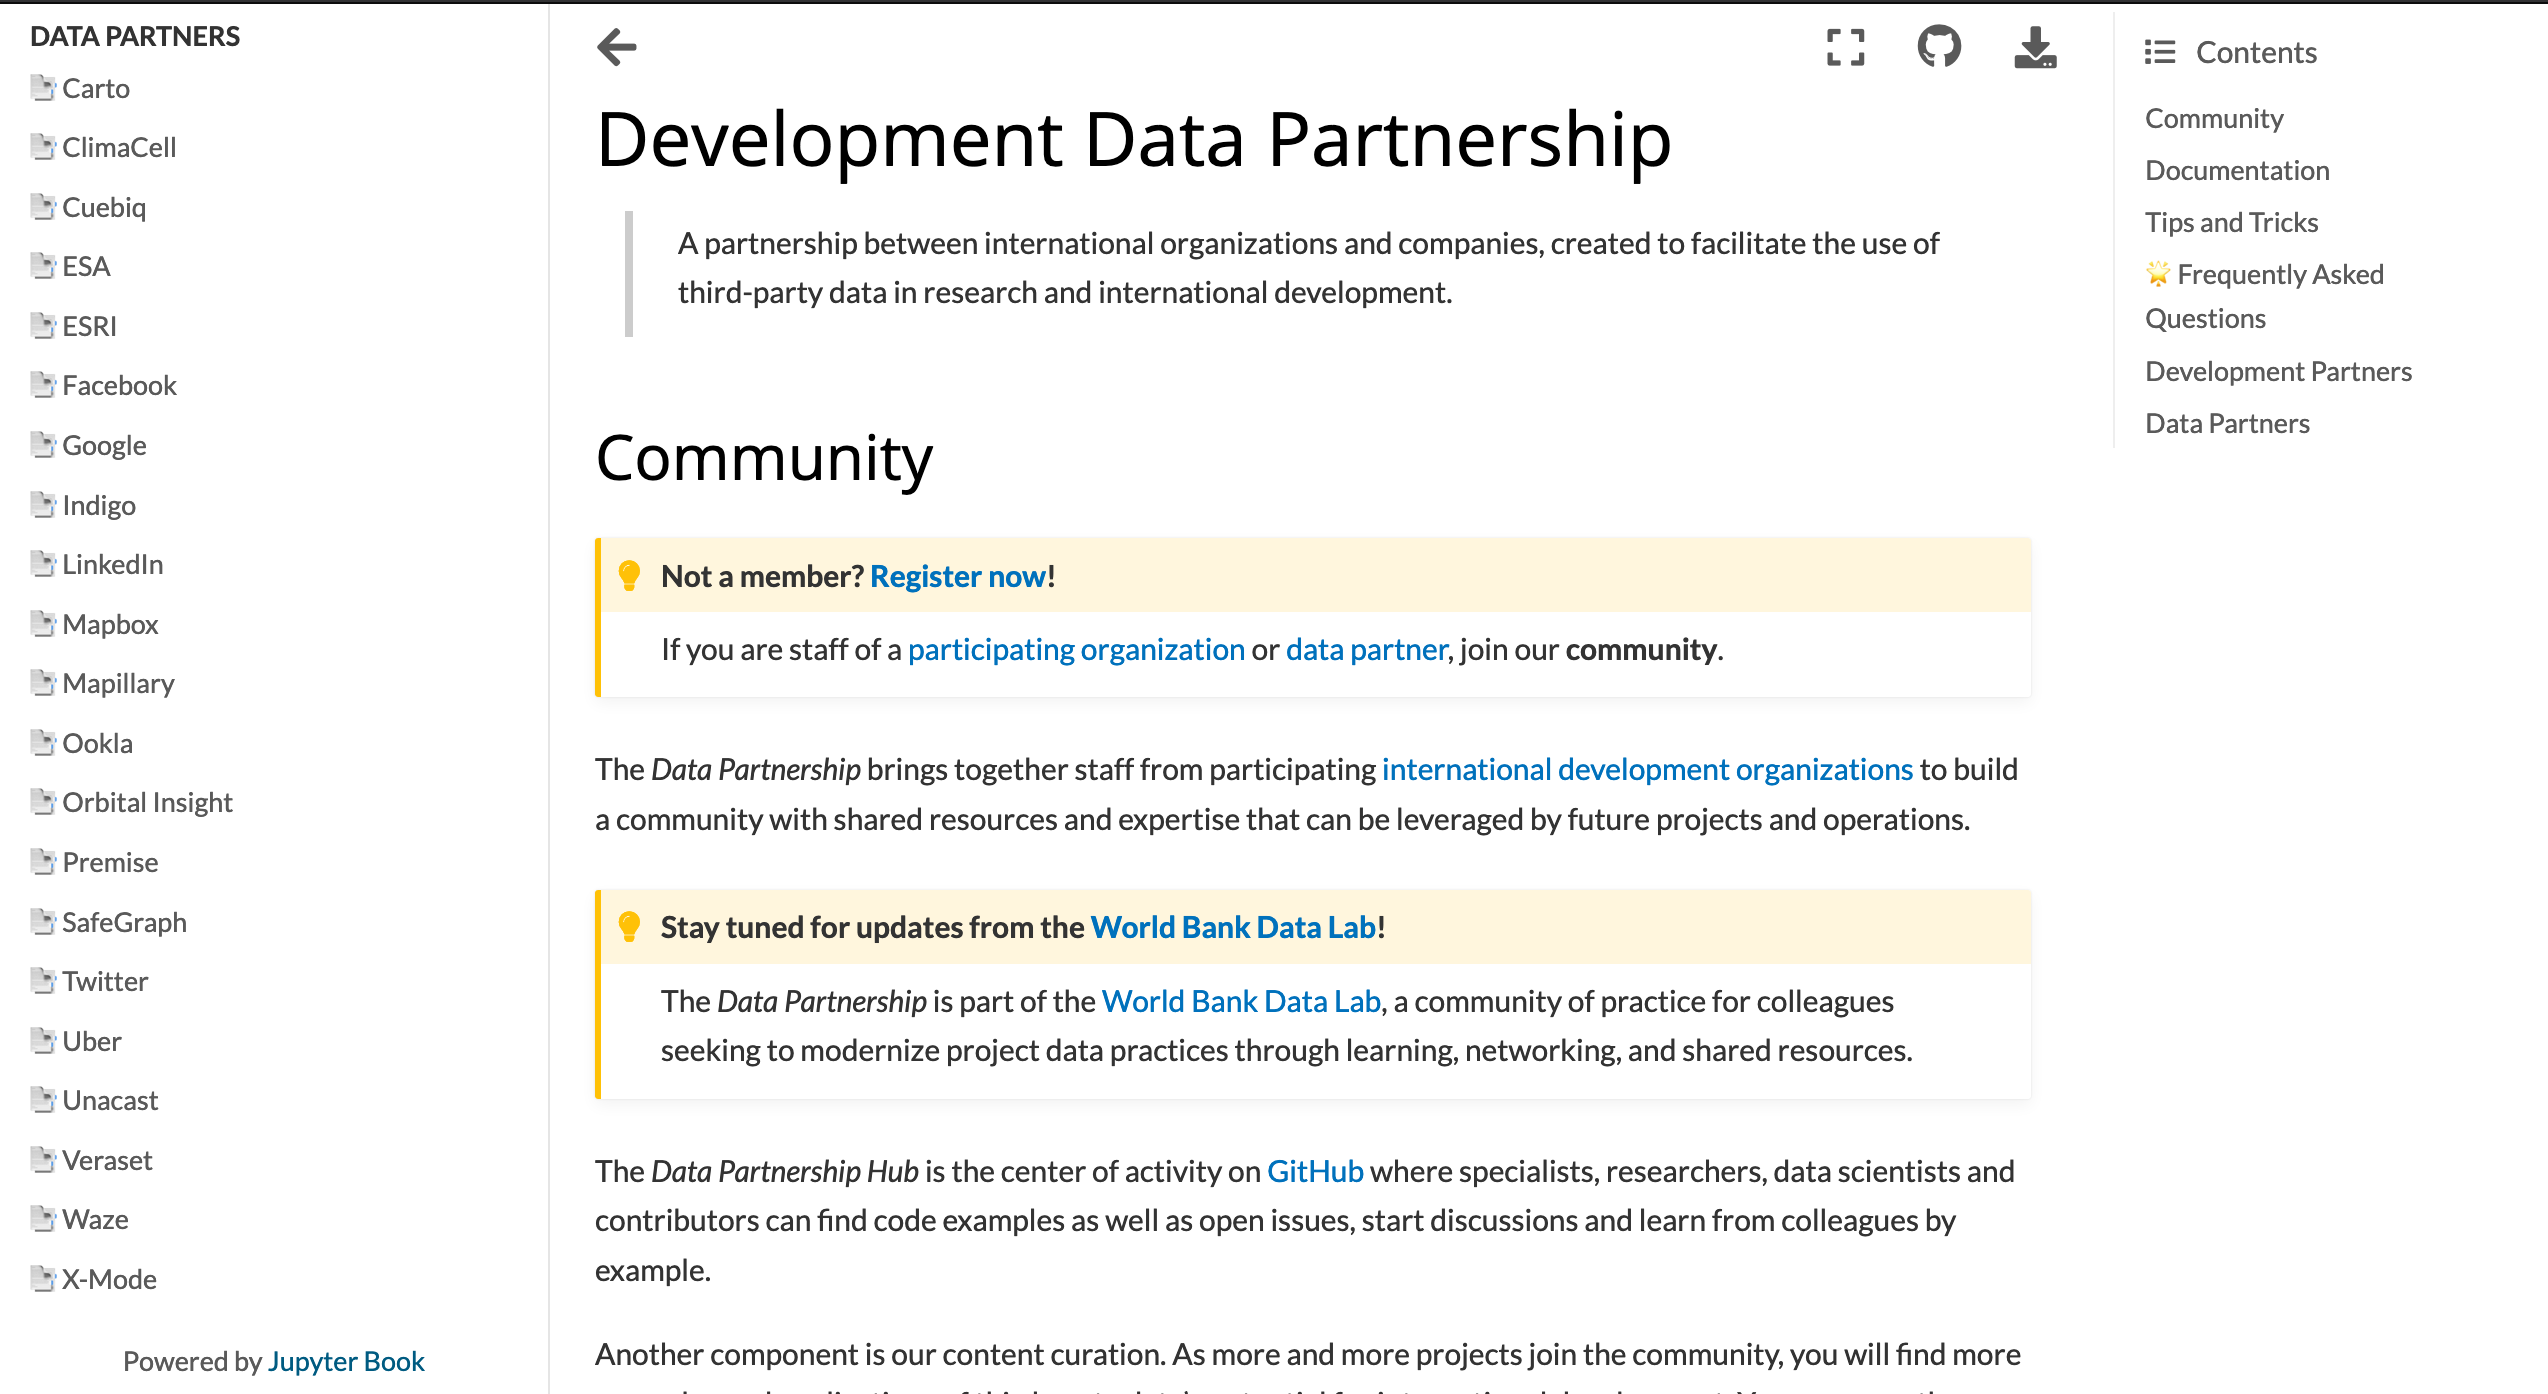Open the Mapbox sidebar entry
The height and width of the screenshot is (1394, 2548).
pos(110,624)
